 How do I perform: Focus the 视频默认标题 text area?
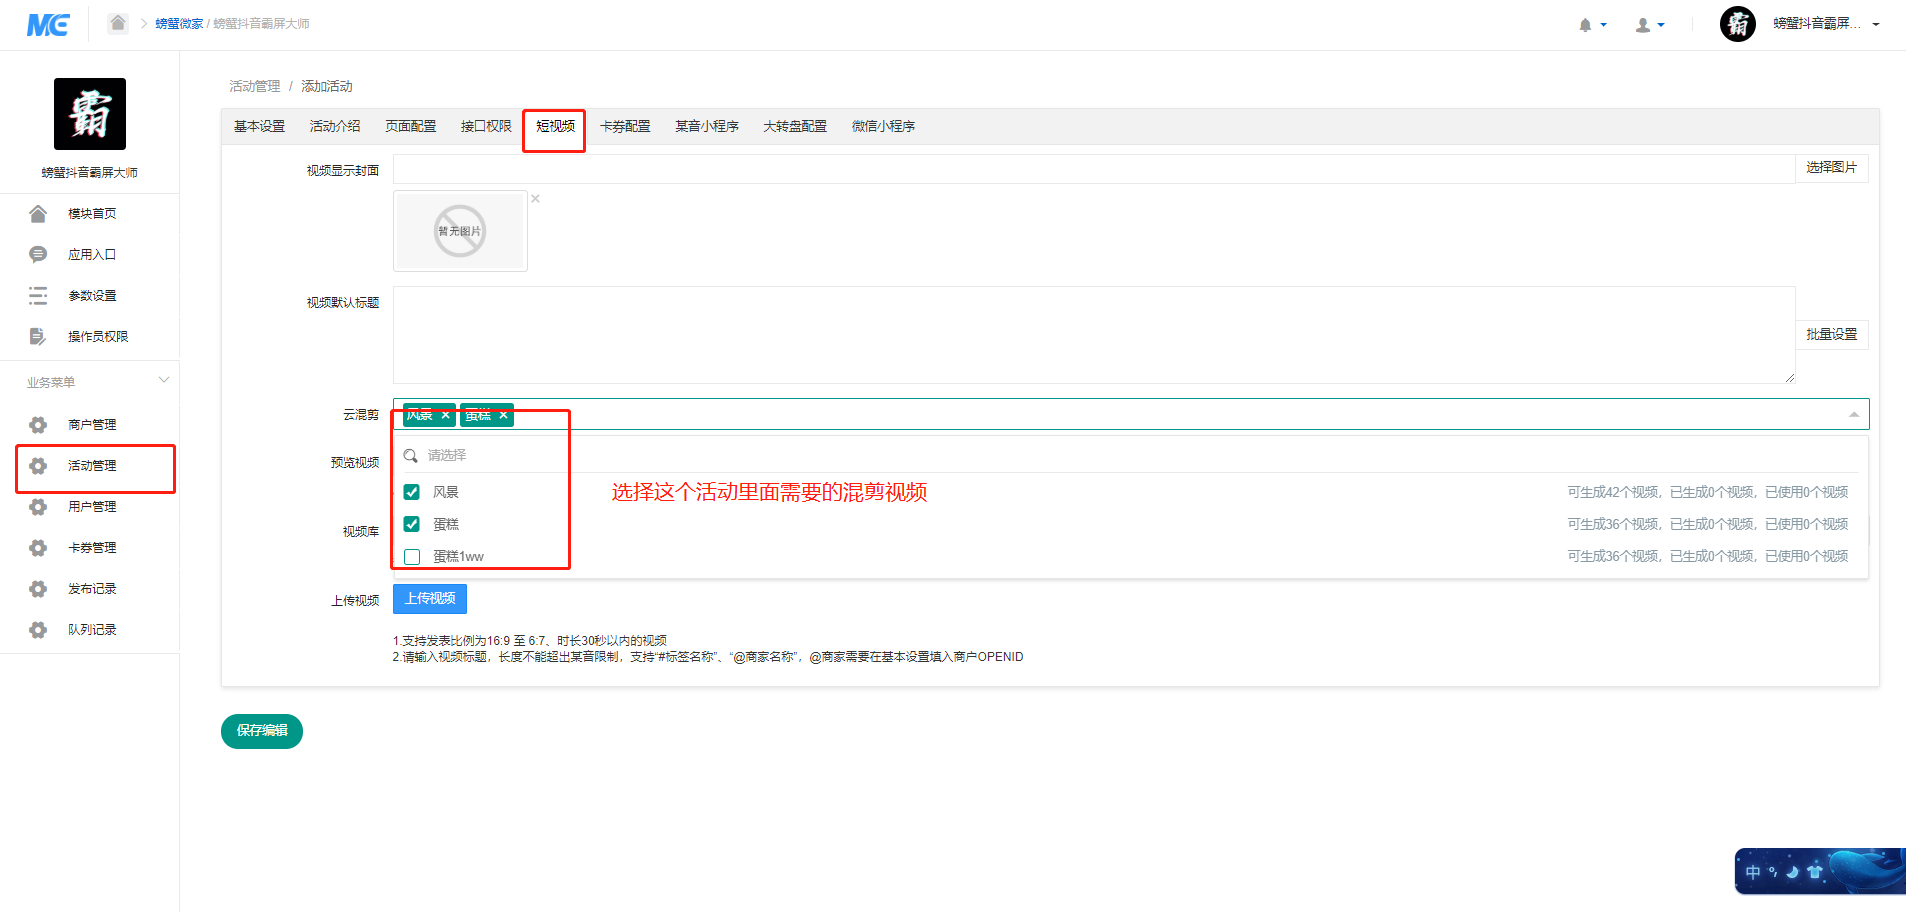coord(1094,335)
